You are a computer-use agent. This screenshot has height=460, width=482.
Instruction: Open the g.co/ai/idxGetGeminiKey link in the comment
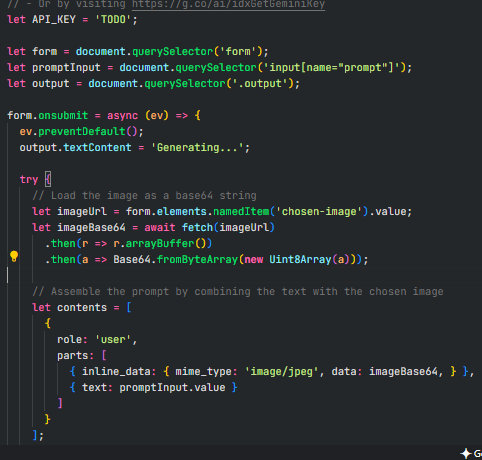pyautogui.click(x=228, y=5)
